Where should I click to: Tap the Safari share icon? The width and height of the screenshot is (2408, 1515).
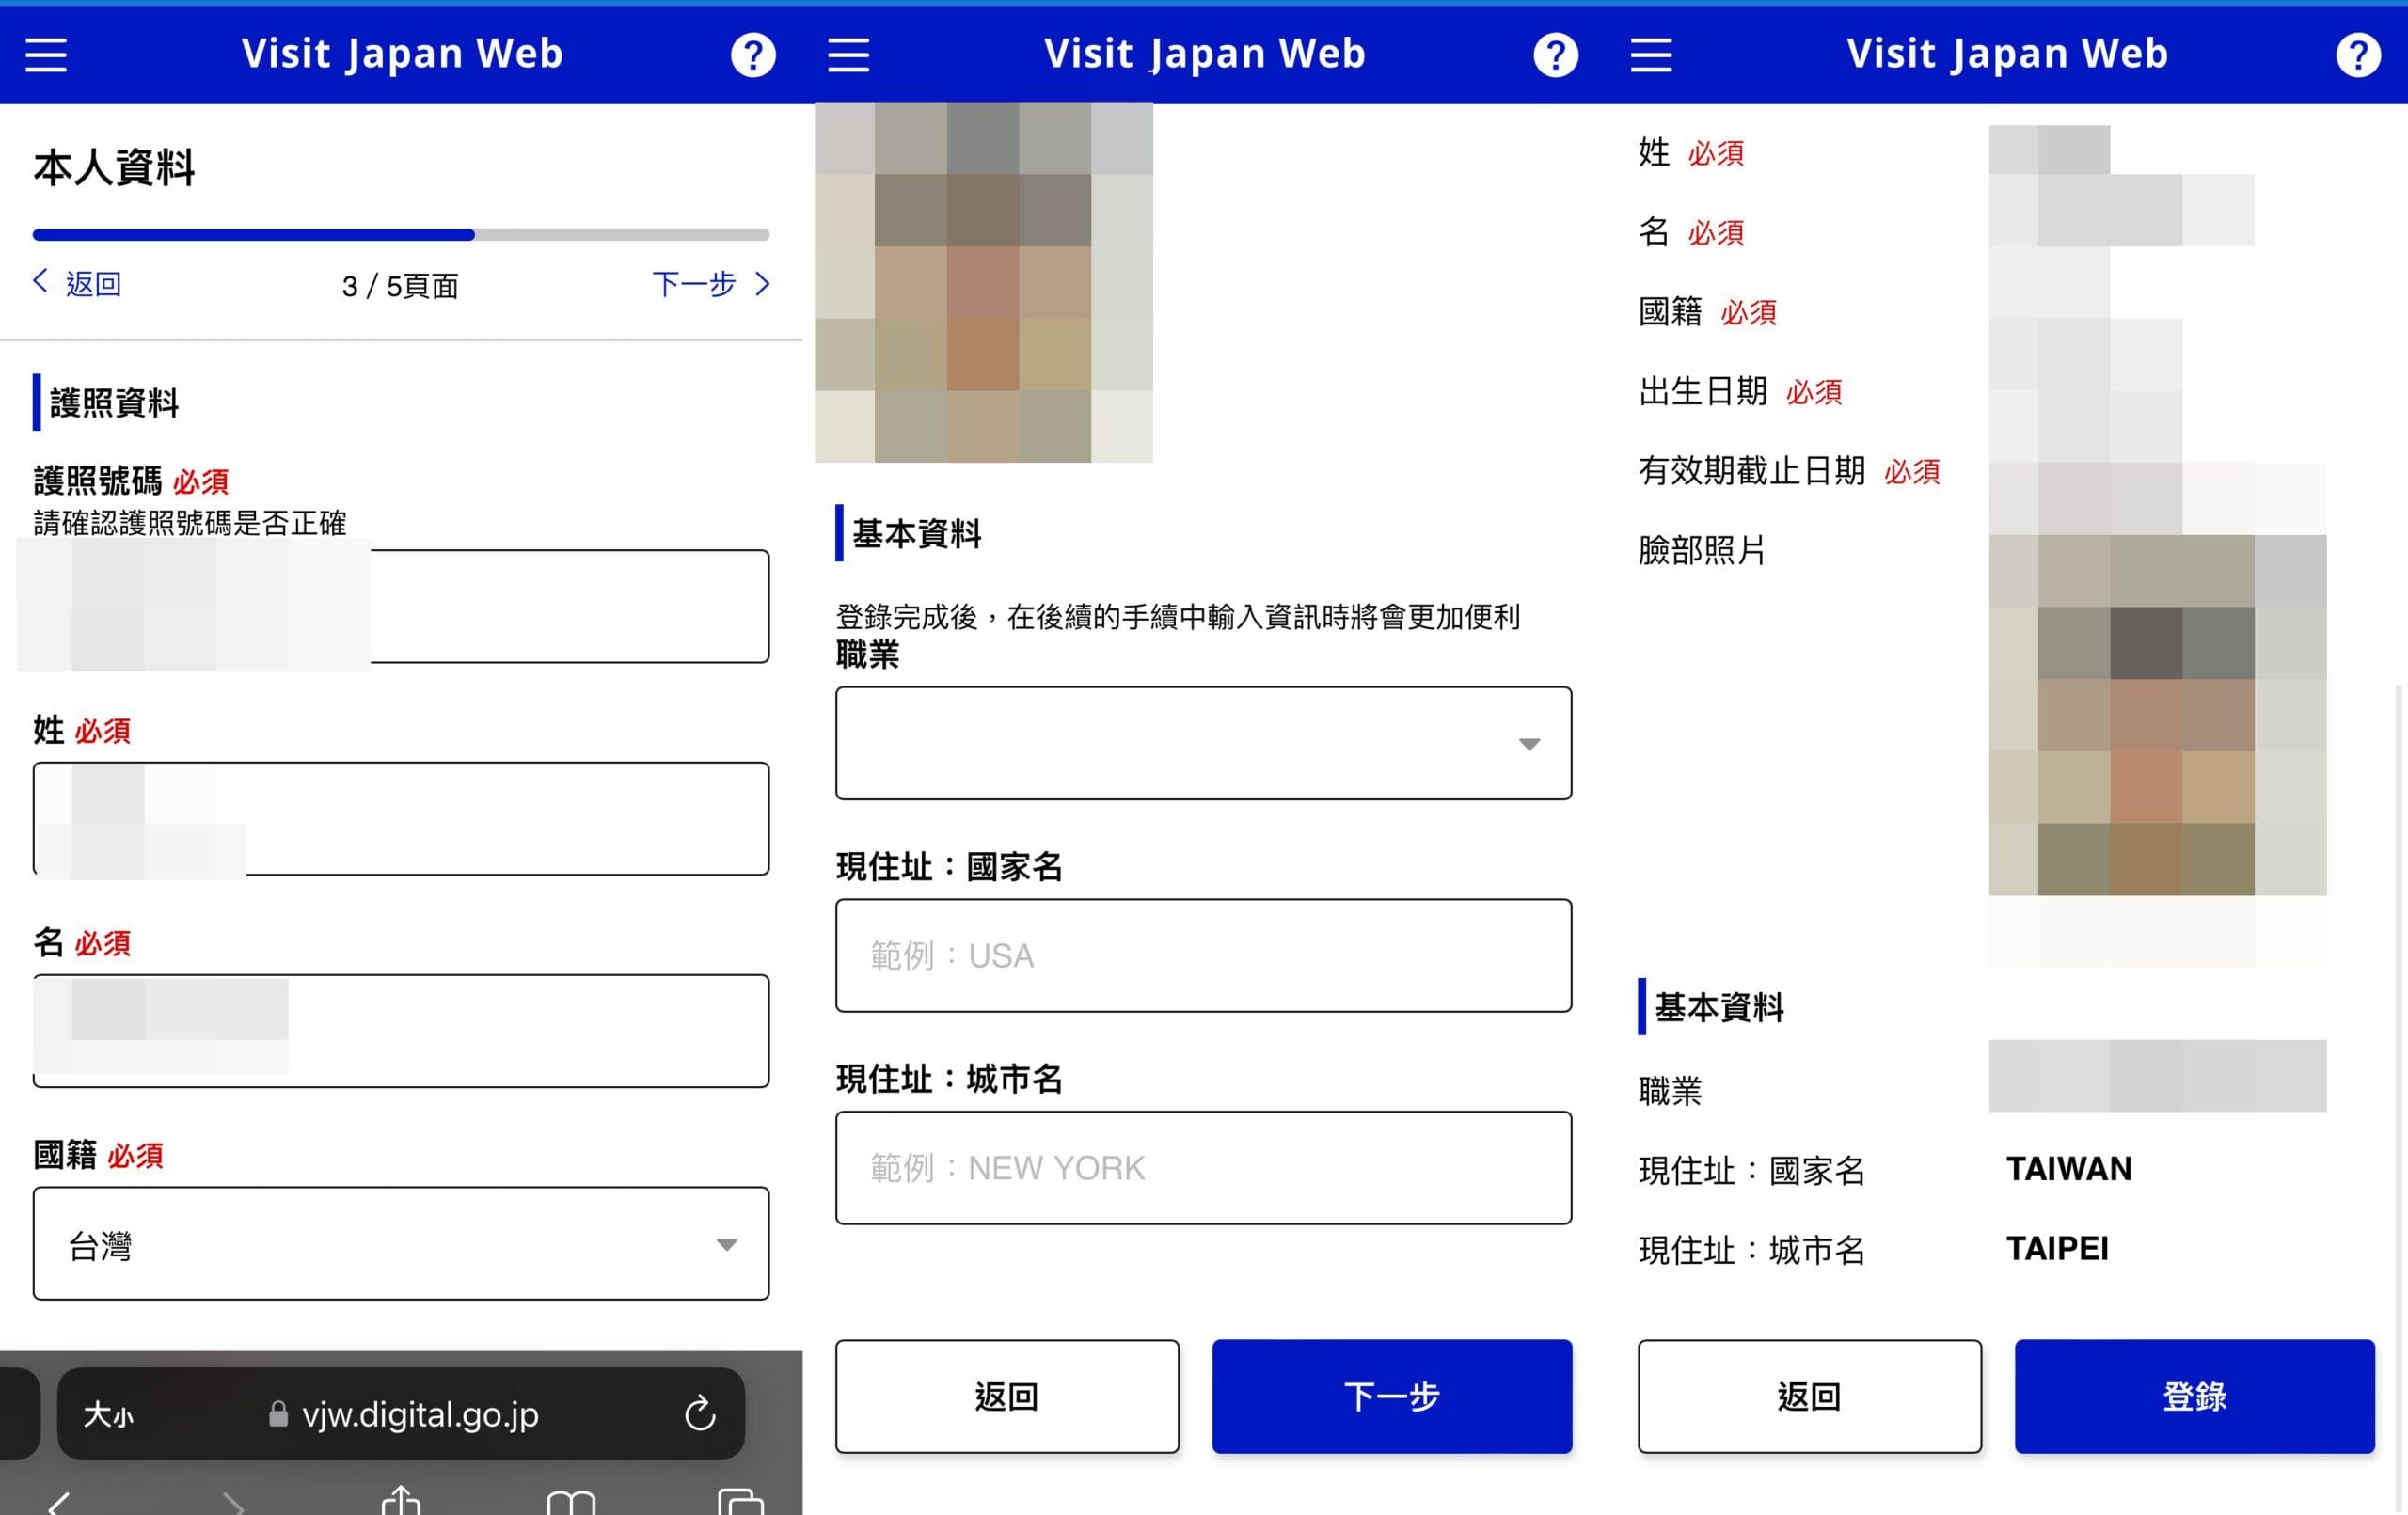point(401,1500)
